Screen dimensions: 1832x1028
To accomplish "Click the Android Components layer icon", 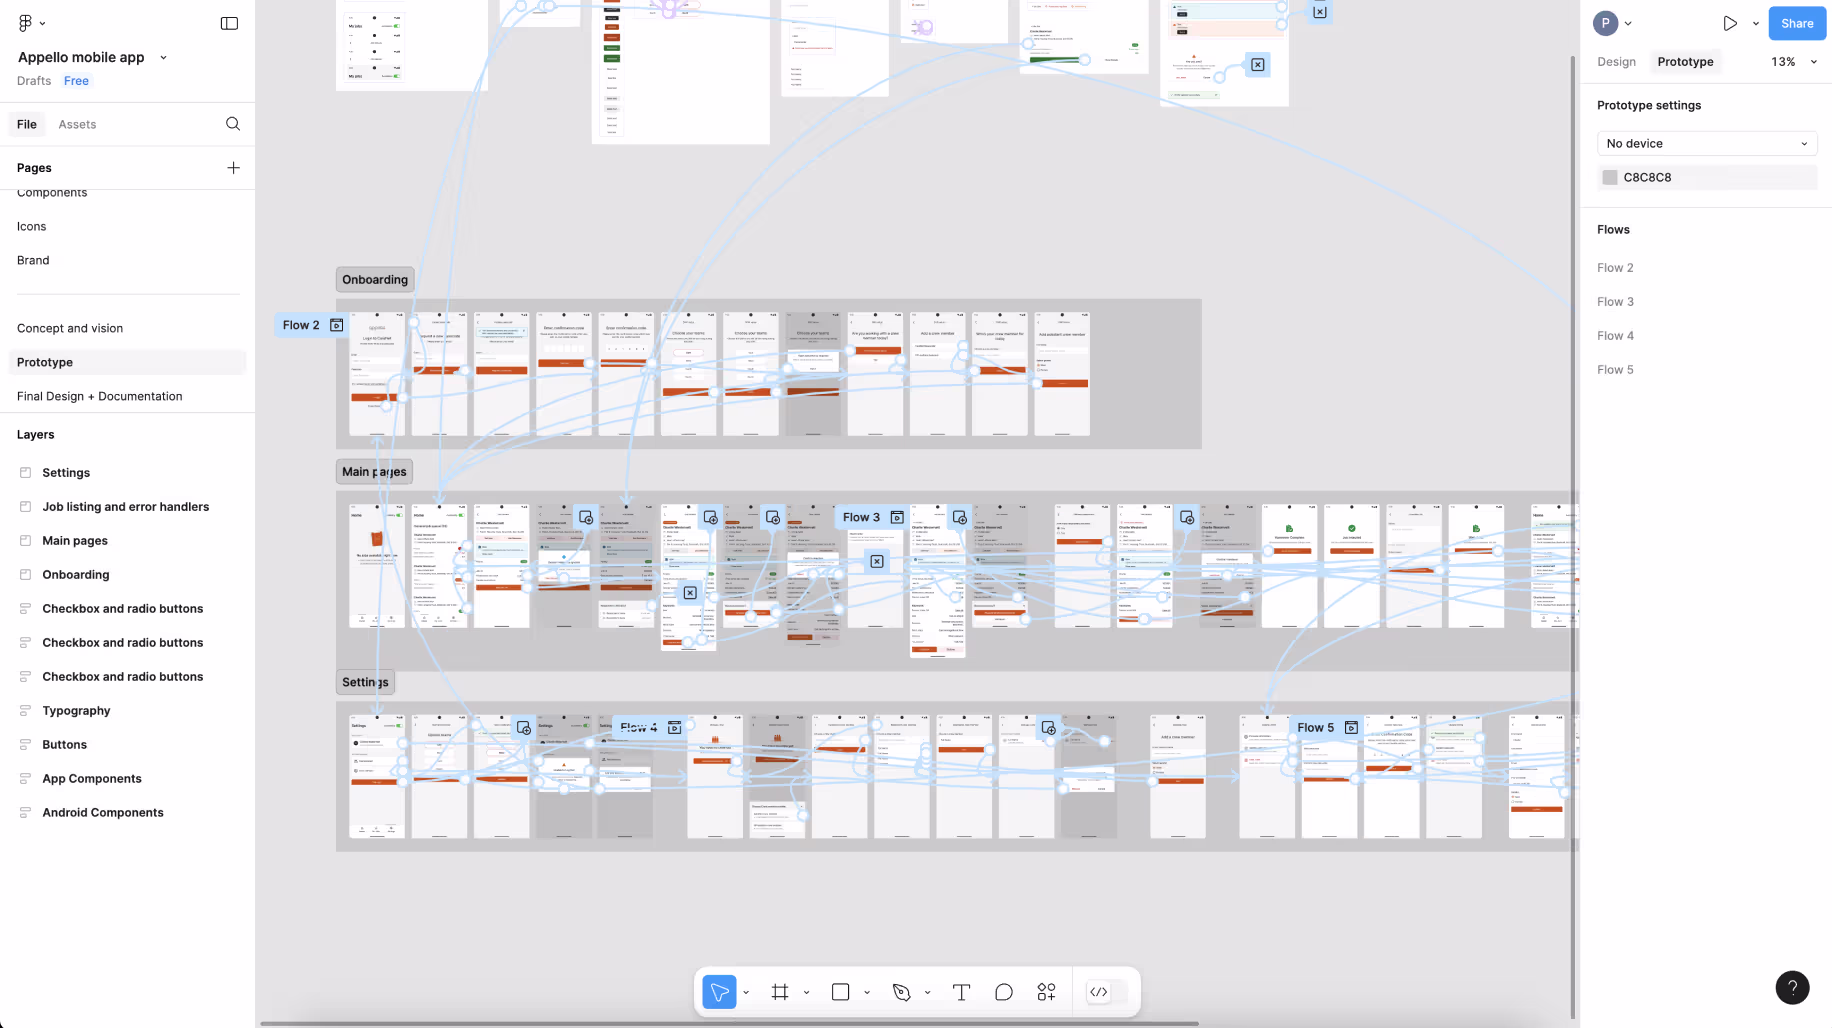I will [x=26, y=812].
